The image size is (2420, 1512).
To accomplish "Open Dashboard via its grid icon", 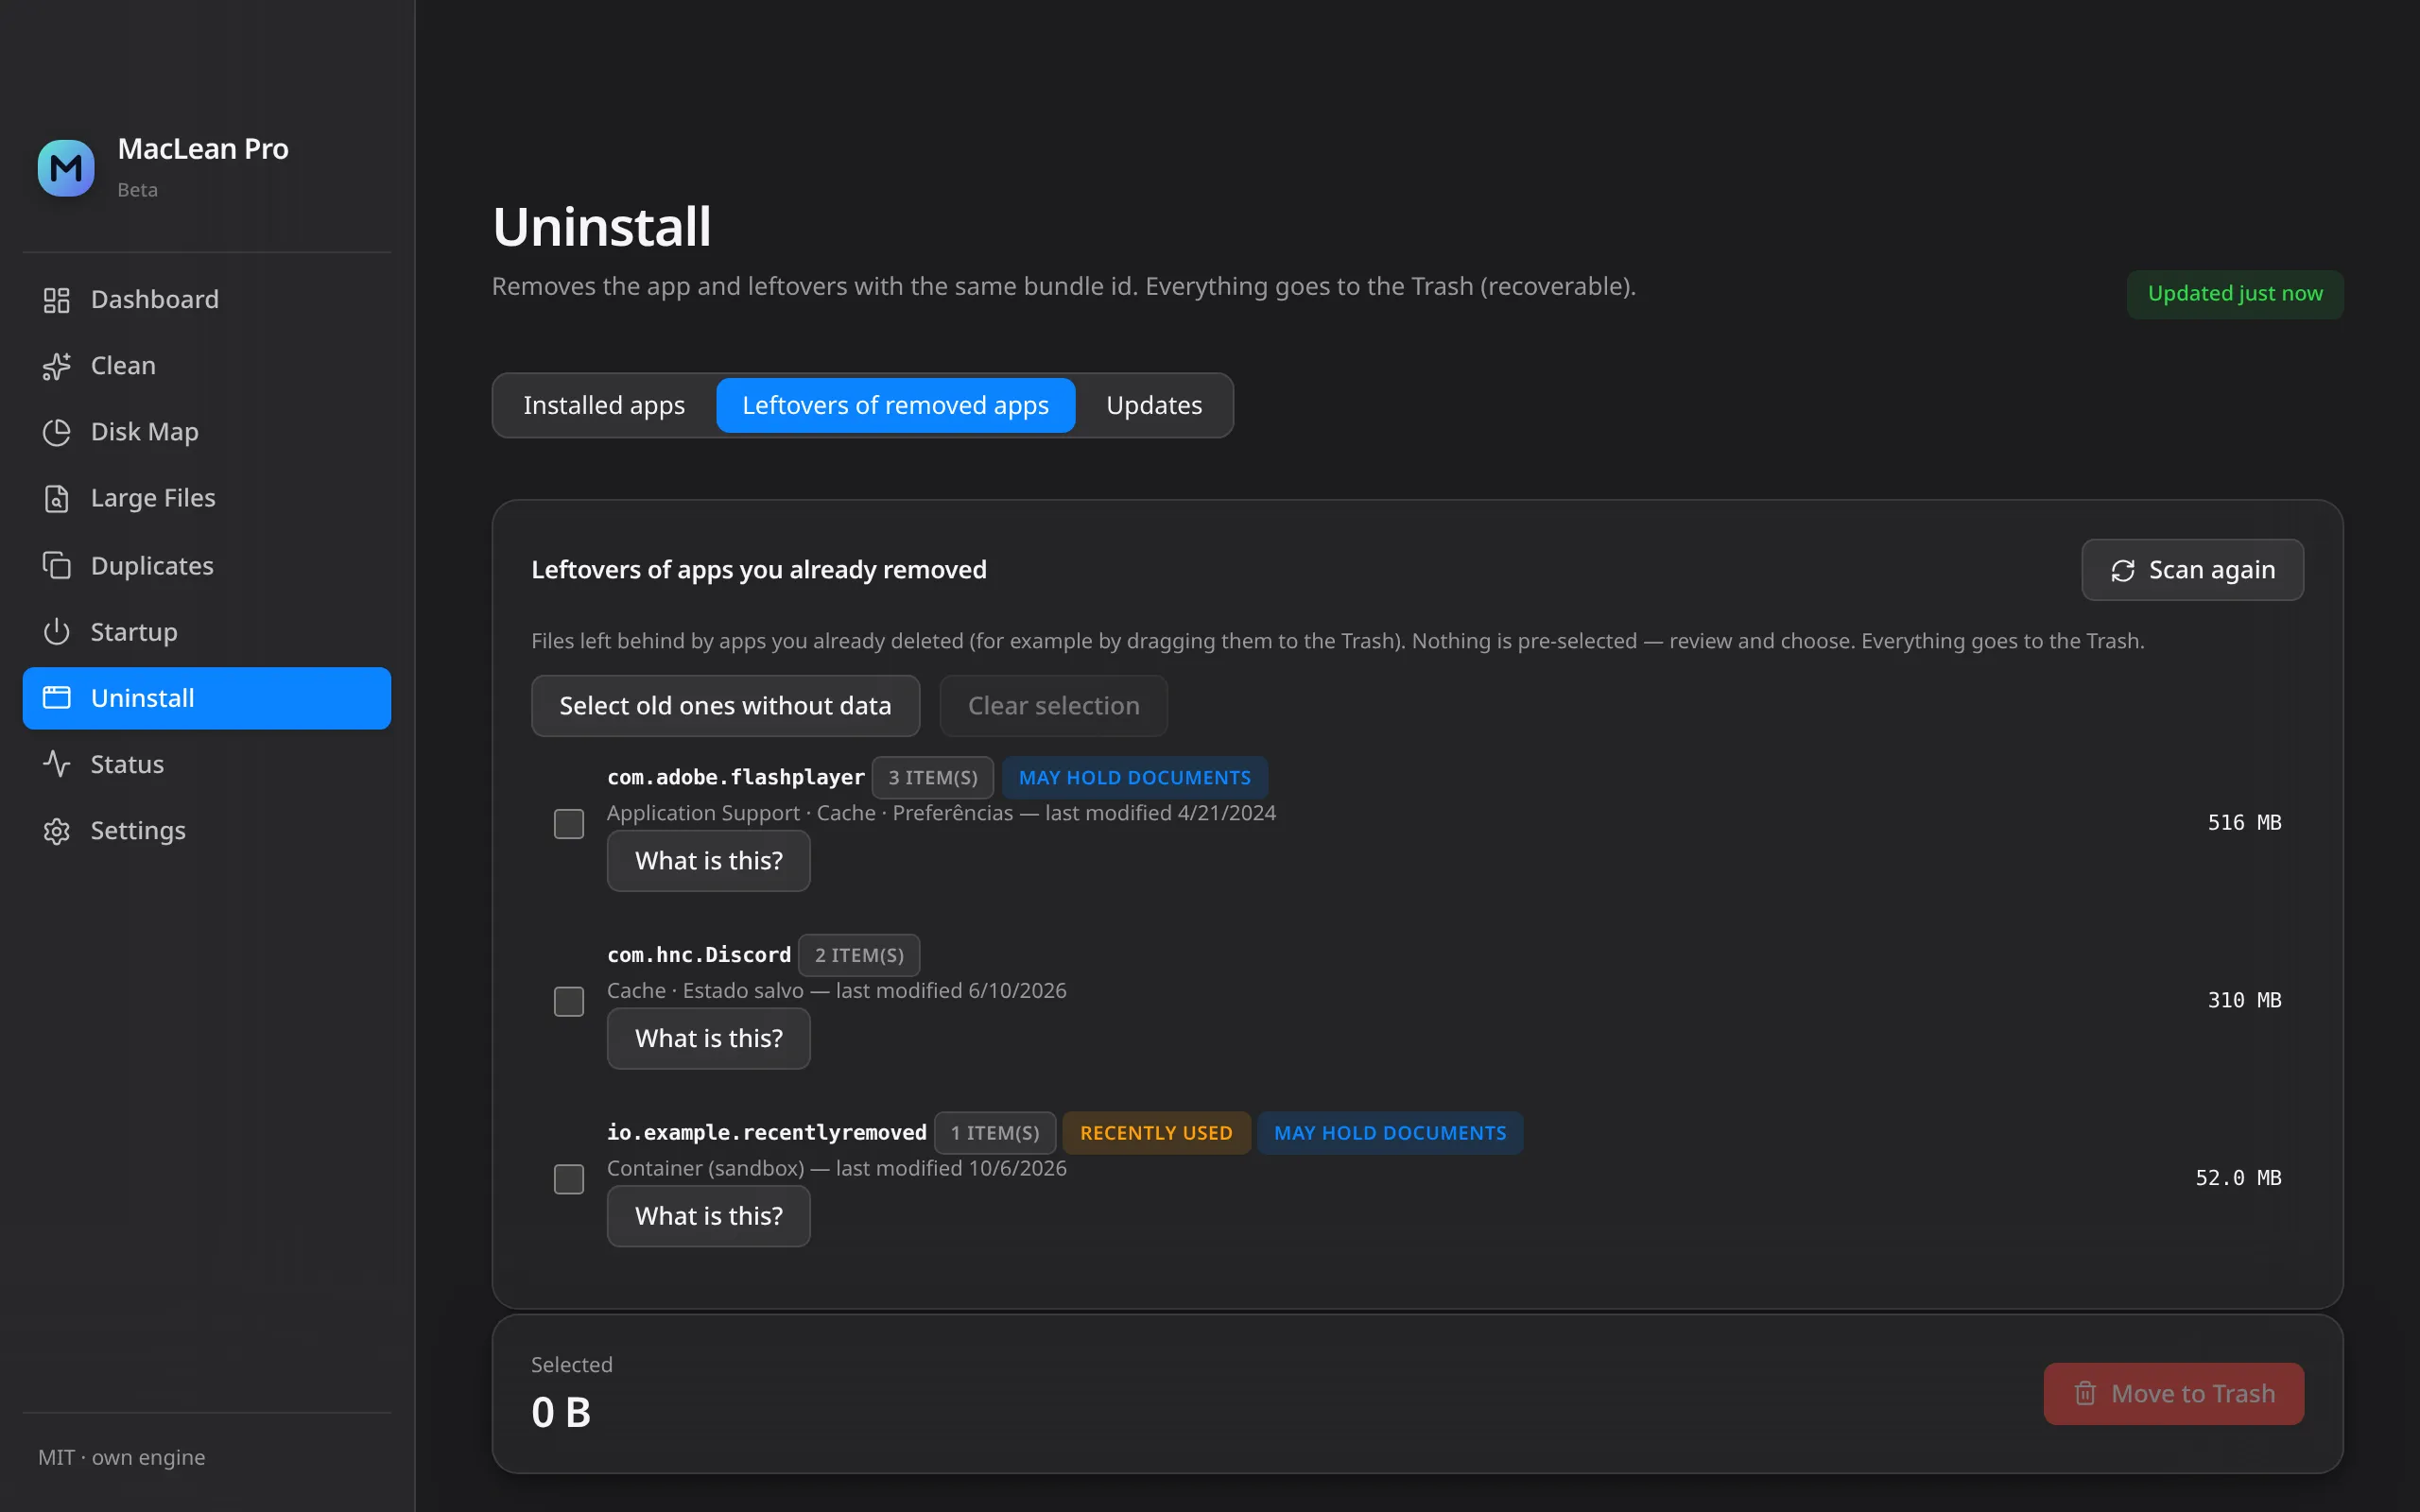I will (57, 300).
